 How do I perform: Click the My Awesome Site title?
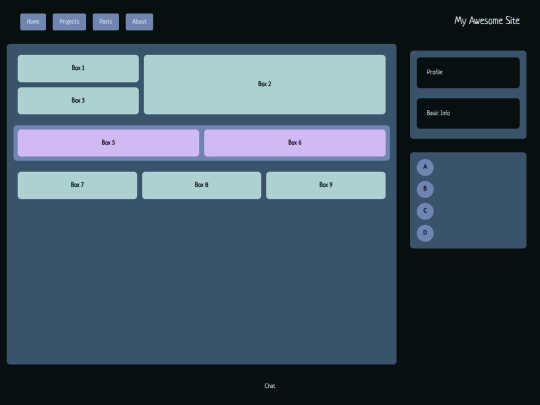487,21
